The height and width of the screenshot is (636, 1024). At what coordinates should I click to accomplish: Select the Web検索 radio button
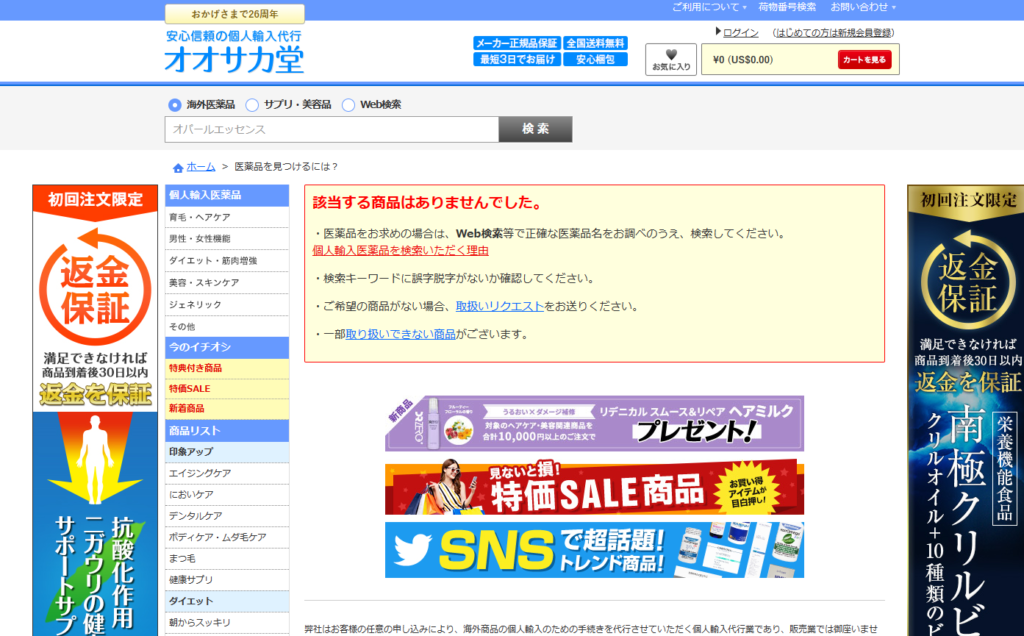(348, 105)
